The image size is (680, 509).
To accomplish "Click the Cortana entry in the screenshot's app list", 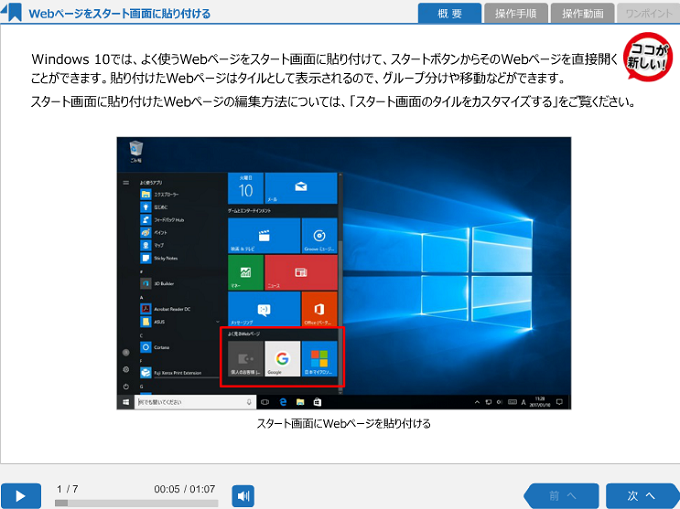I will [x=155, y=347].
